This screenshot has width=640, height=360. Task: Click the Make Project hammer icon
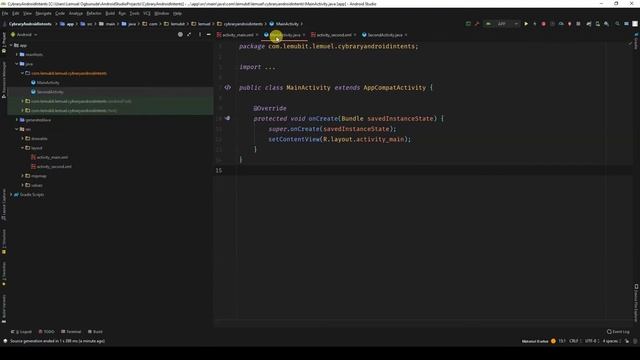(x=477, y=24)
